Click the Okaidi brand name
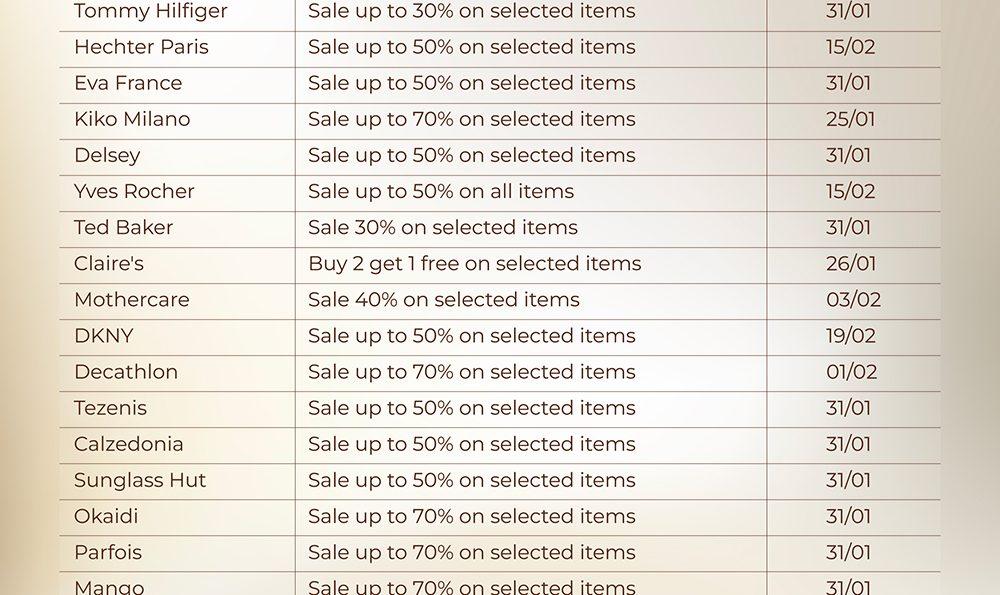1000x595 pixels. point(106,516)
